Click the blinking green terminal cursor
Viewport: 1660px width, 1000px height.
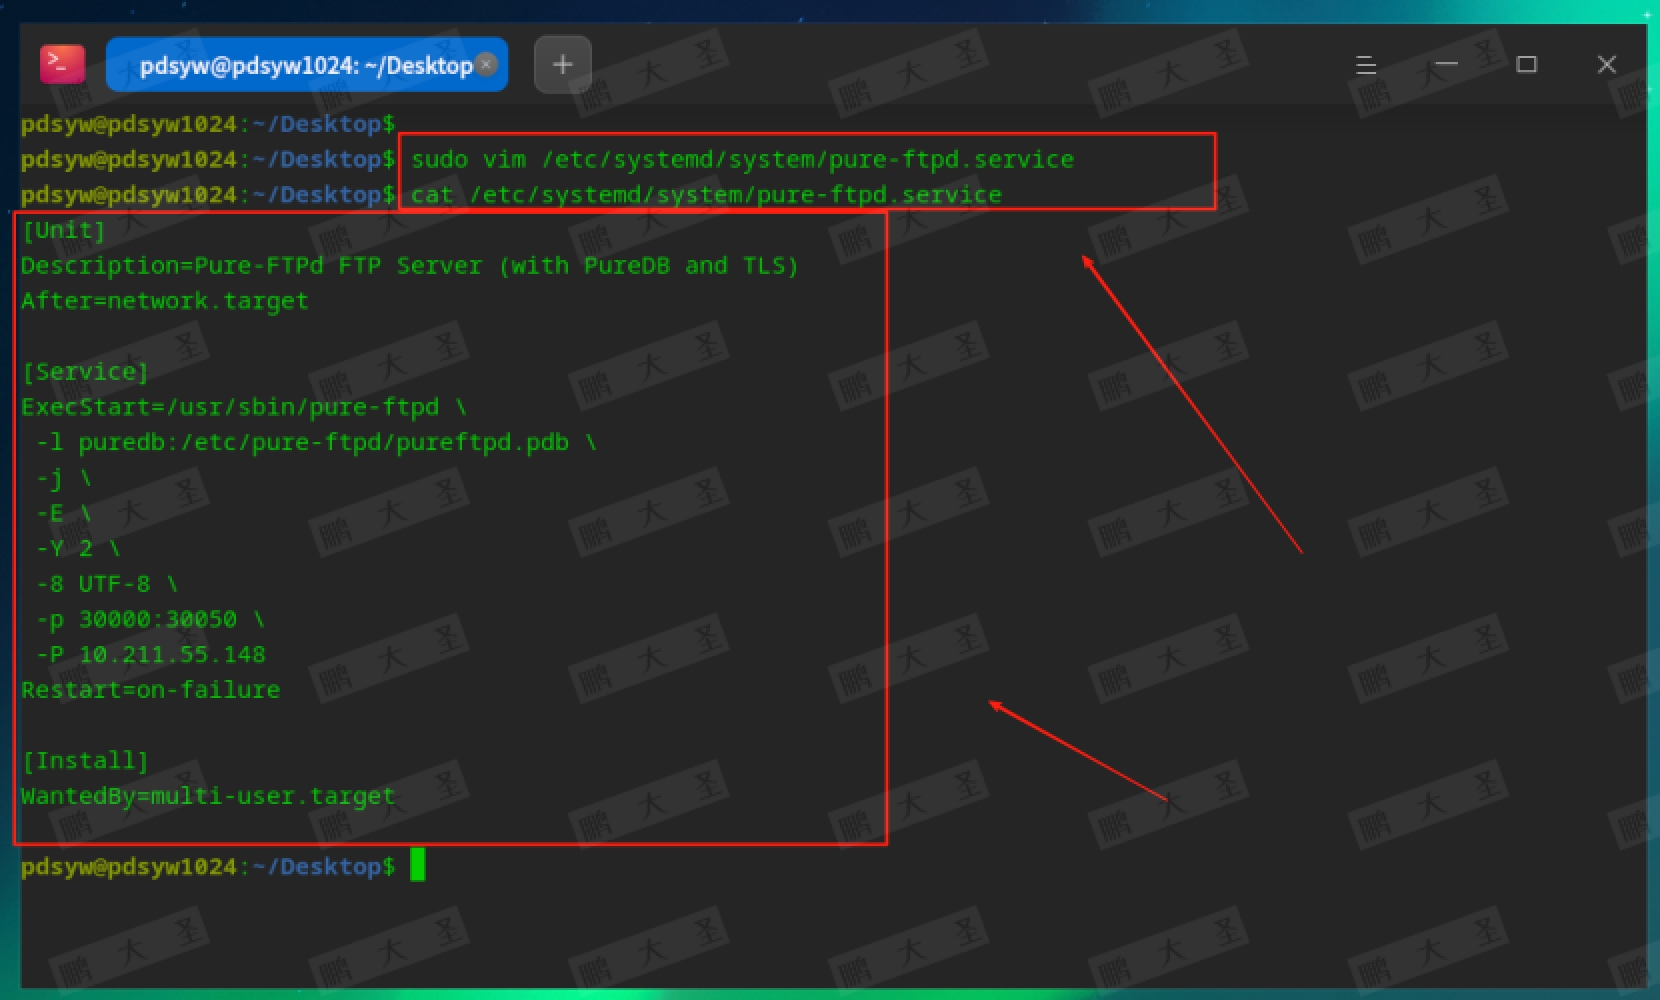click(419, 866)
